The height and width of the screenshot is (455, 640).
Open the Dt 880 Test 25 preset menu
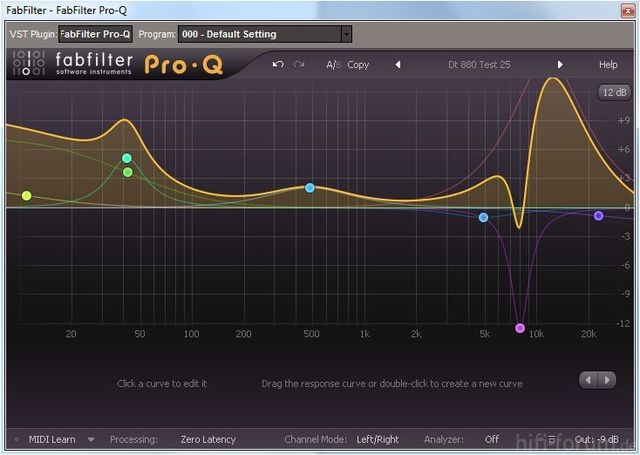coord(479,65)
